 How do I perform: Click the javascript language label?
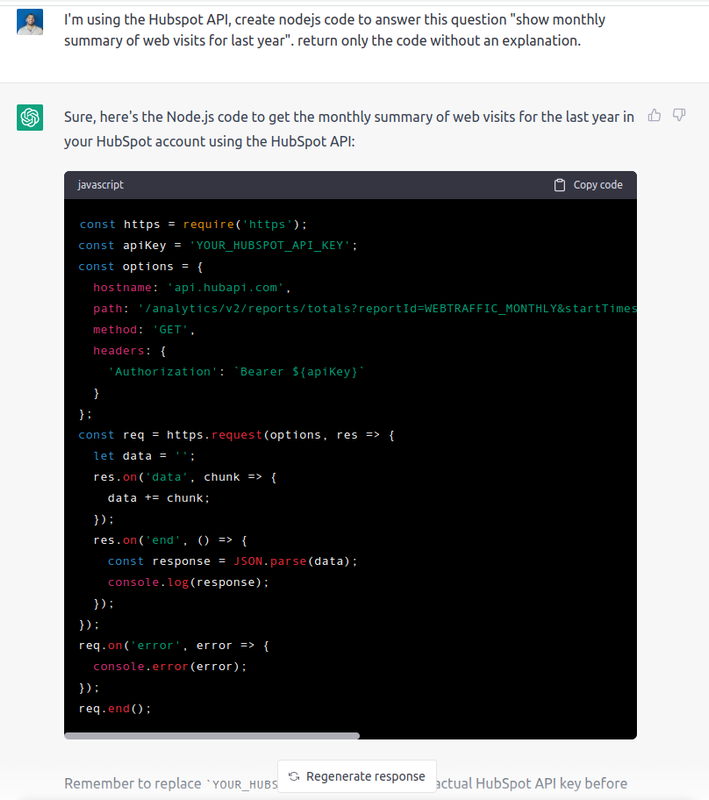tap(100, 185)
